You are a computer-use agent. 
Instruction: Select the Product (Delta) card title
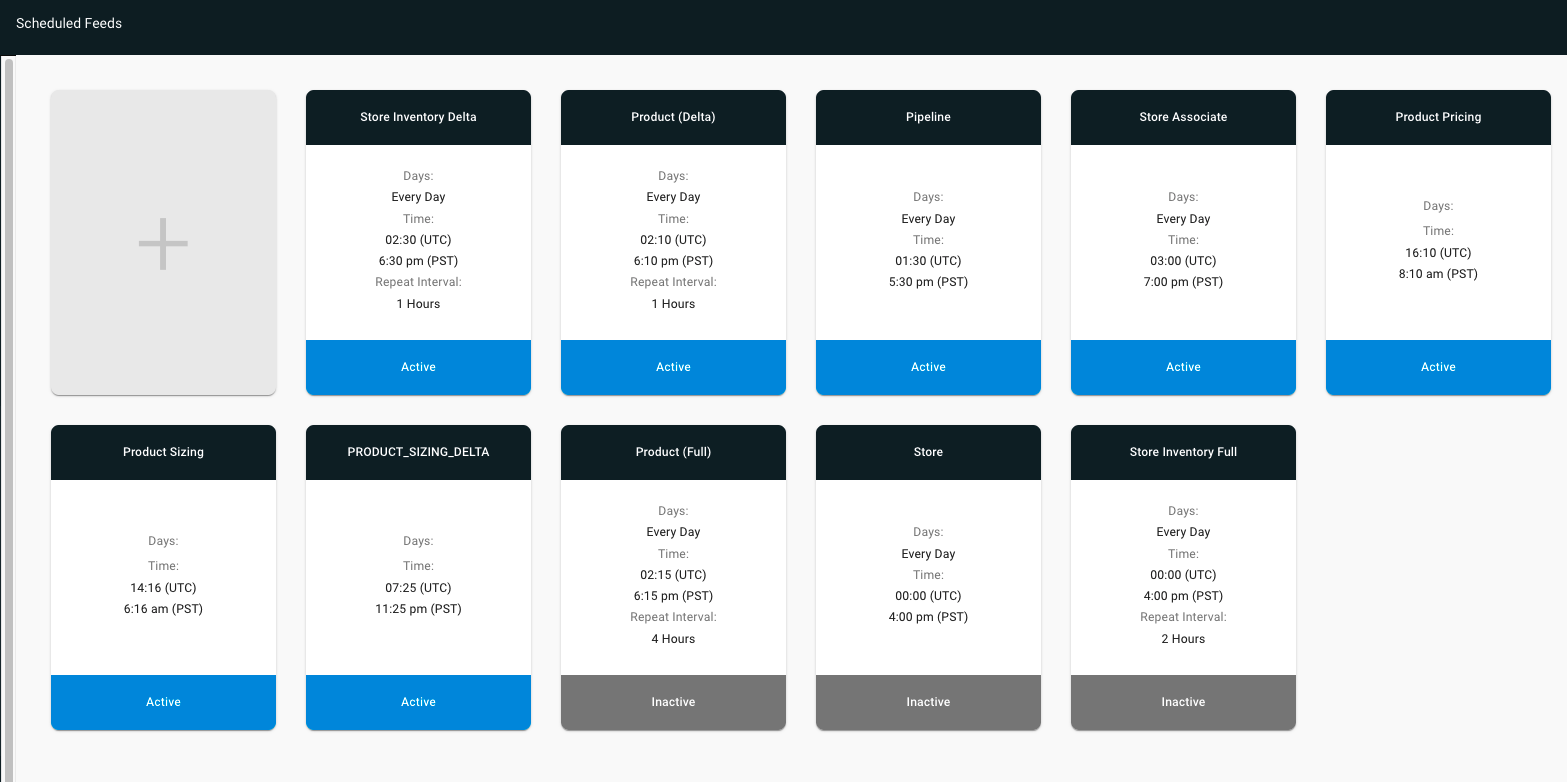click(673, 117)
